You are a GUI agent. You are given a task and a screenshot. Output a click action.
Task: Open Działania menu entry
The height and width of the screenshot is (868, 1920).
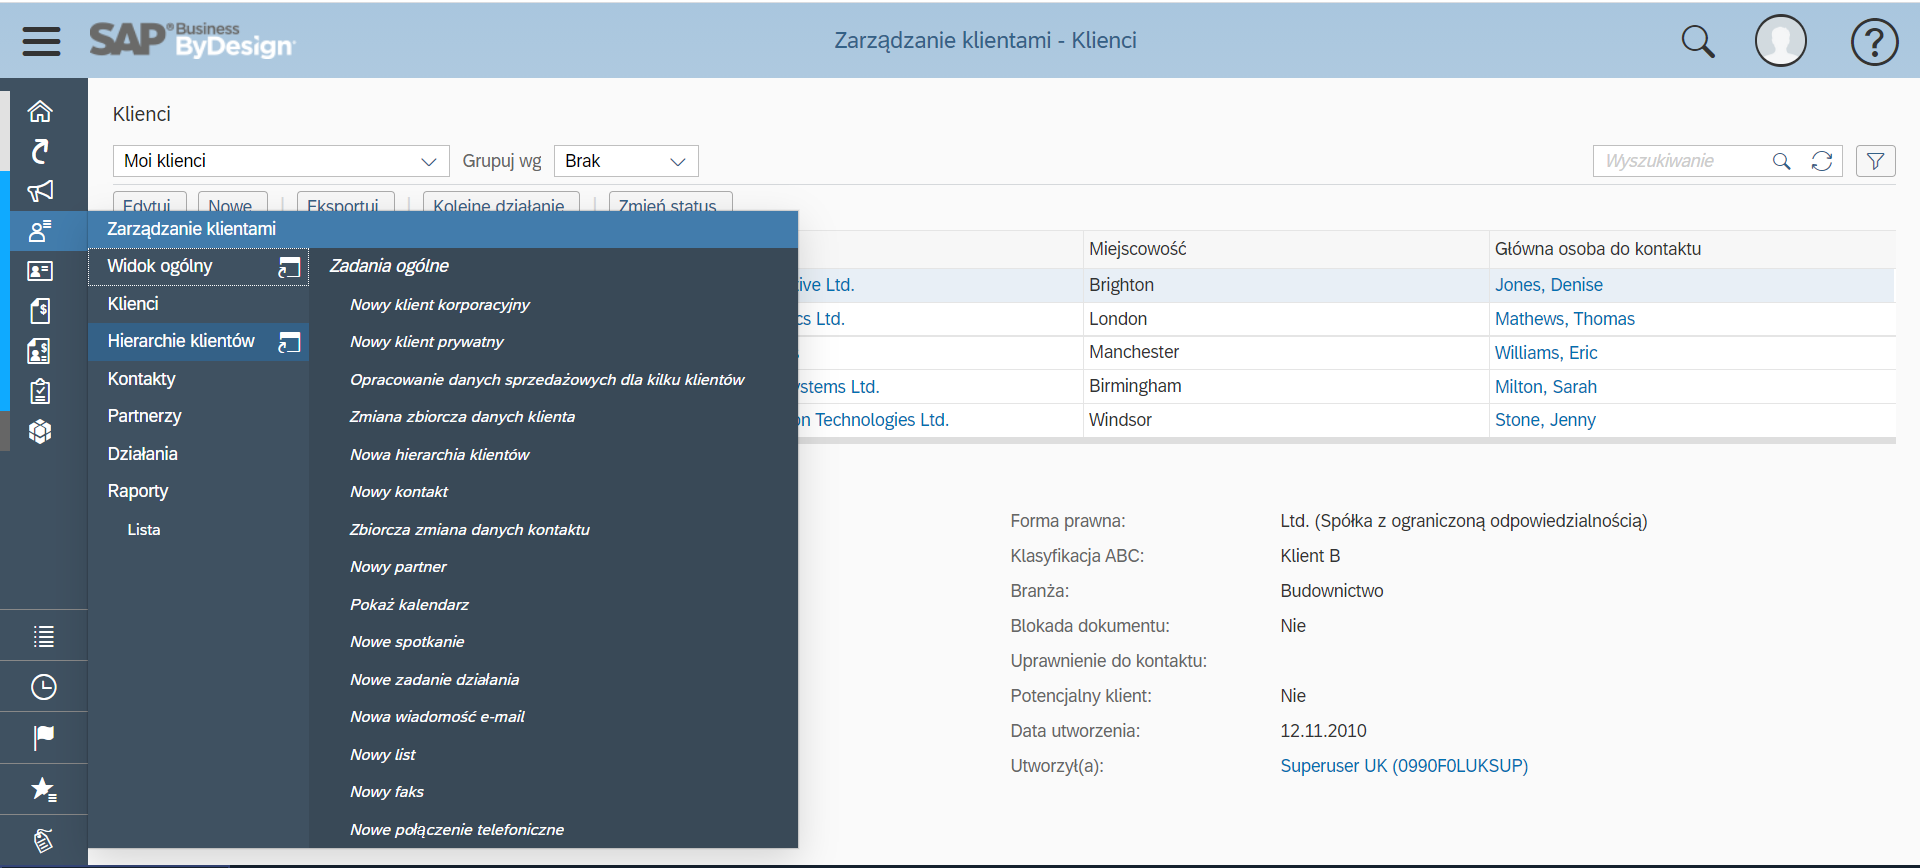point(142,454)
